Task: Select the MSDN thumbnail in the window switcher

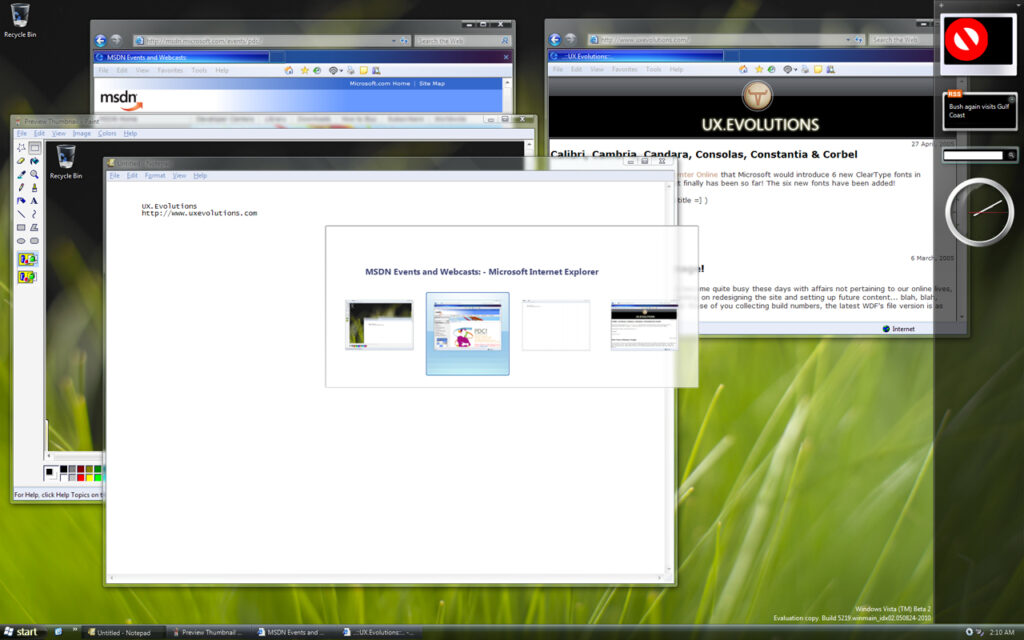Action: (468, 334)
